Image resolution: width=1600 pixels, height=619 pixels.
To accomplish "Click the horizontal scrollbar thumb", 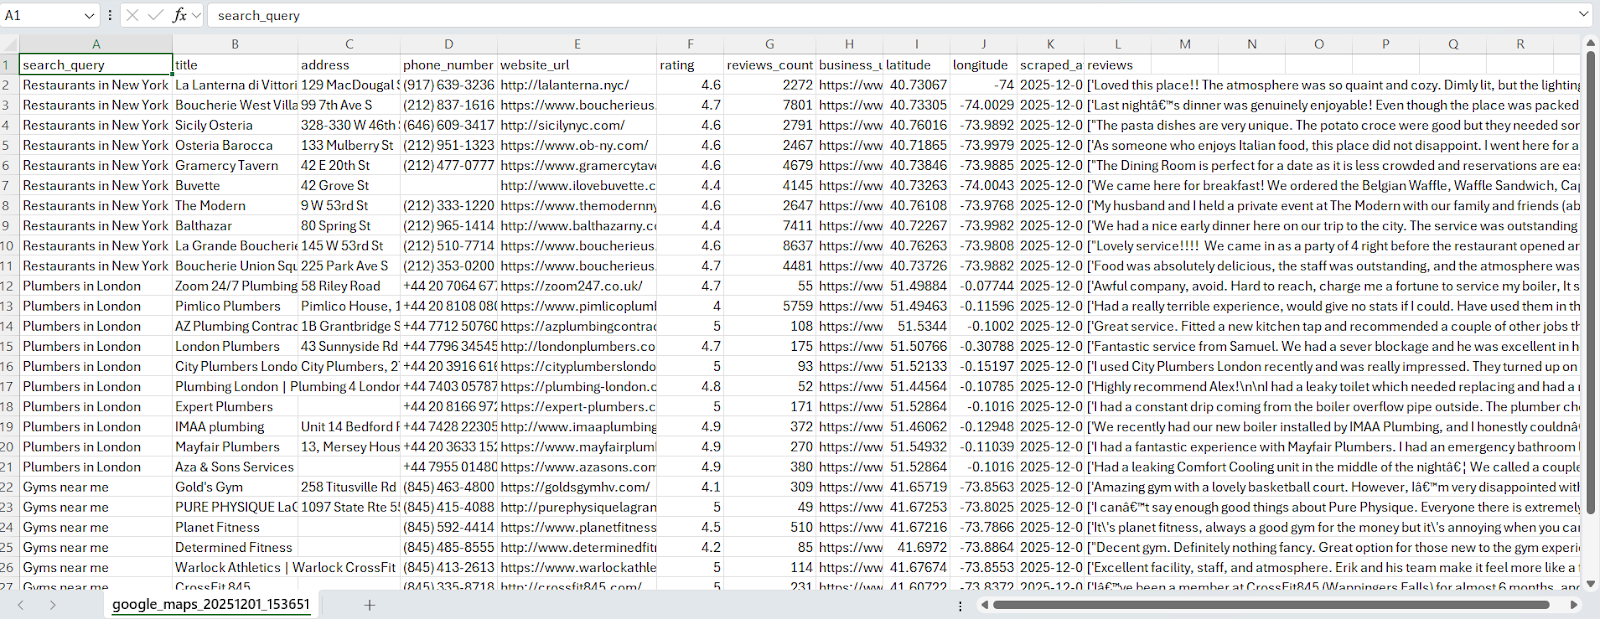I will (x=1273, y=605).
